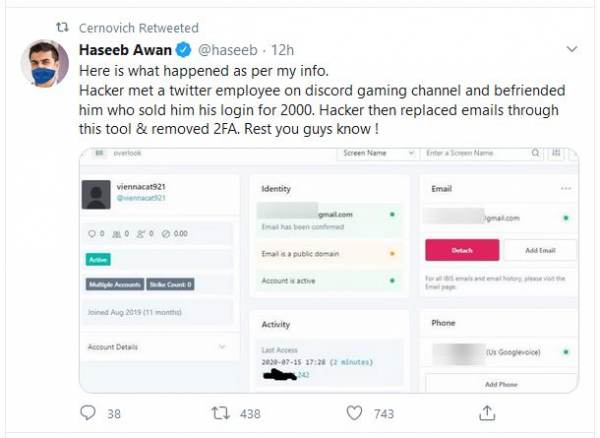Click the green Active status badge

pos(100,259)
